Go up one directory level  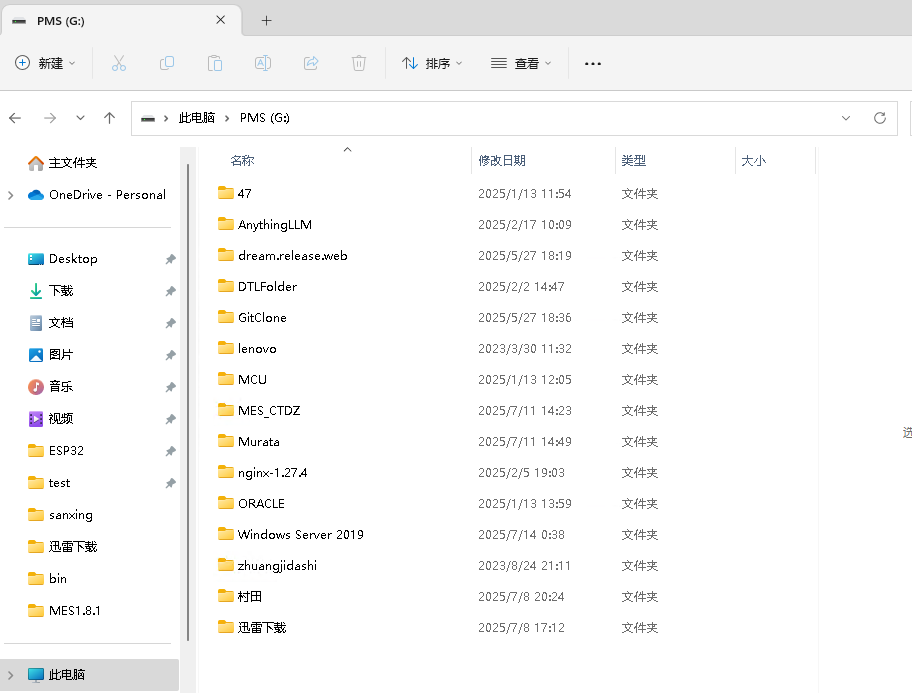tap(110, 118)
